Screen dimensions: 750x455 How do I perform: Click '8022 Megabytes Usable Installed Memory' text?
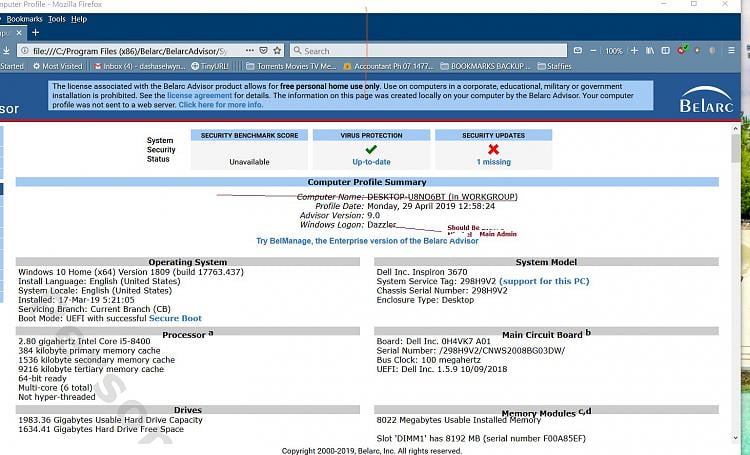(x=459, y=420)
